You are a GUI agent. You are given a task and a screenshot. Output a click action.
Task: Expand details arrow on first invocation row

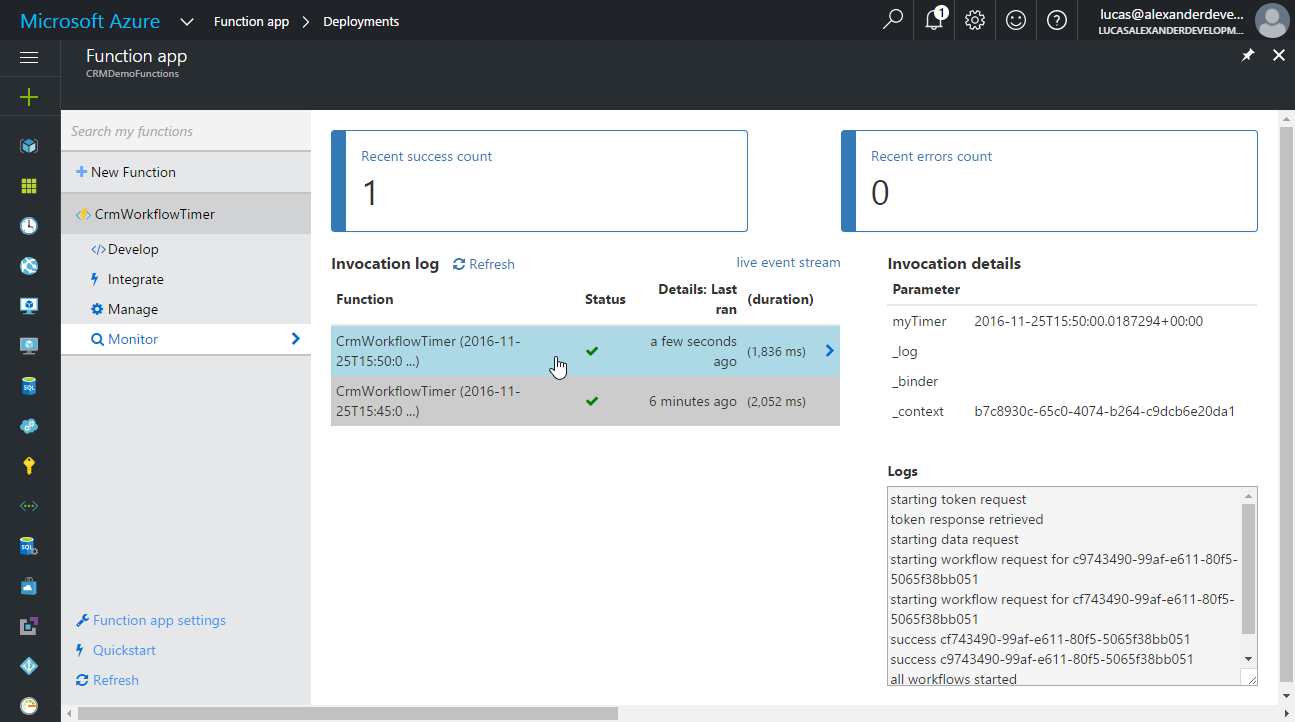[828, 351]
